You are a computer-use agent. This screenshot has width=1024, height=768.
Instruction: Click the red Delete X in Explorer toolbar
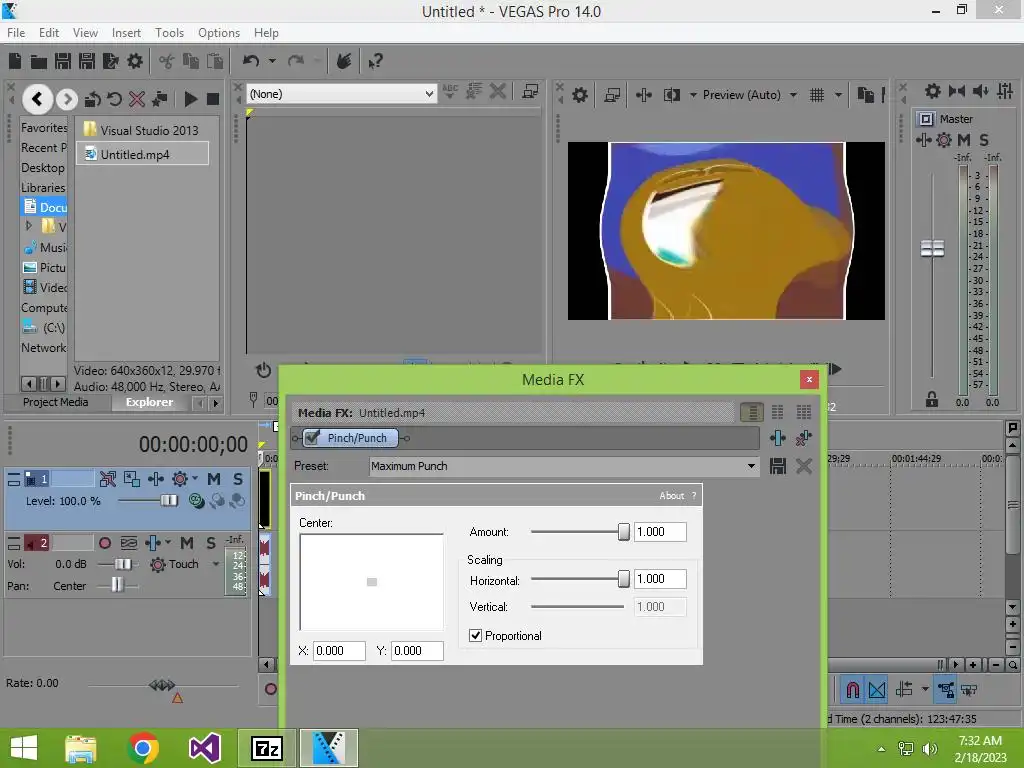click(136, 99)
